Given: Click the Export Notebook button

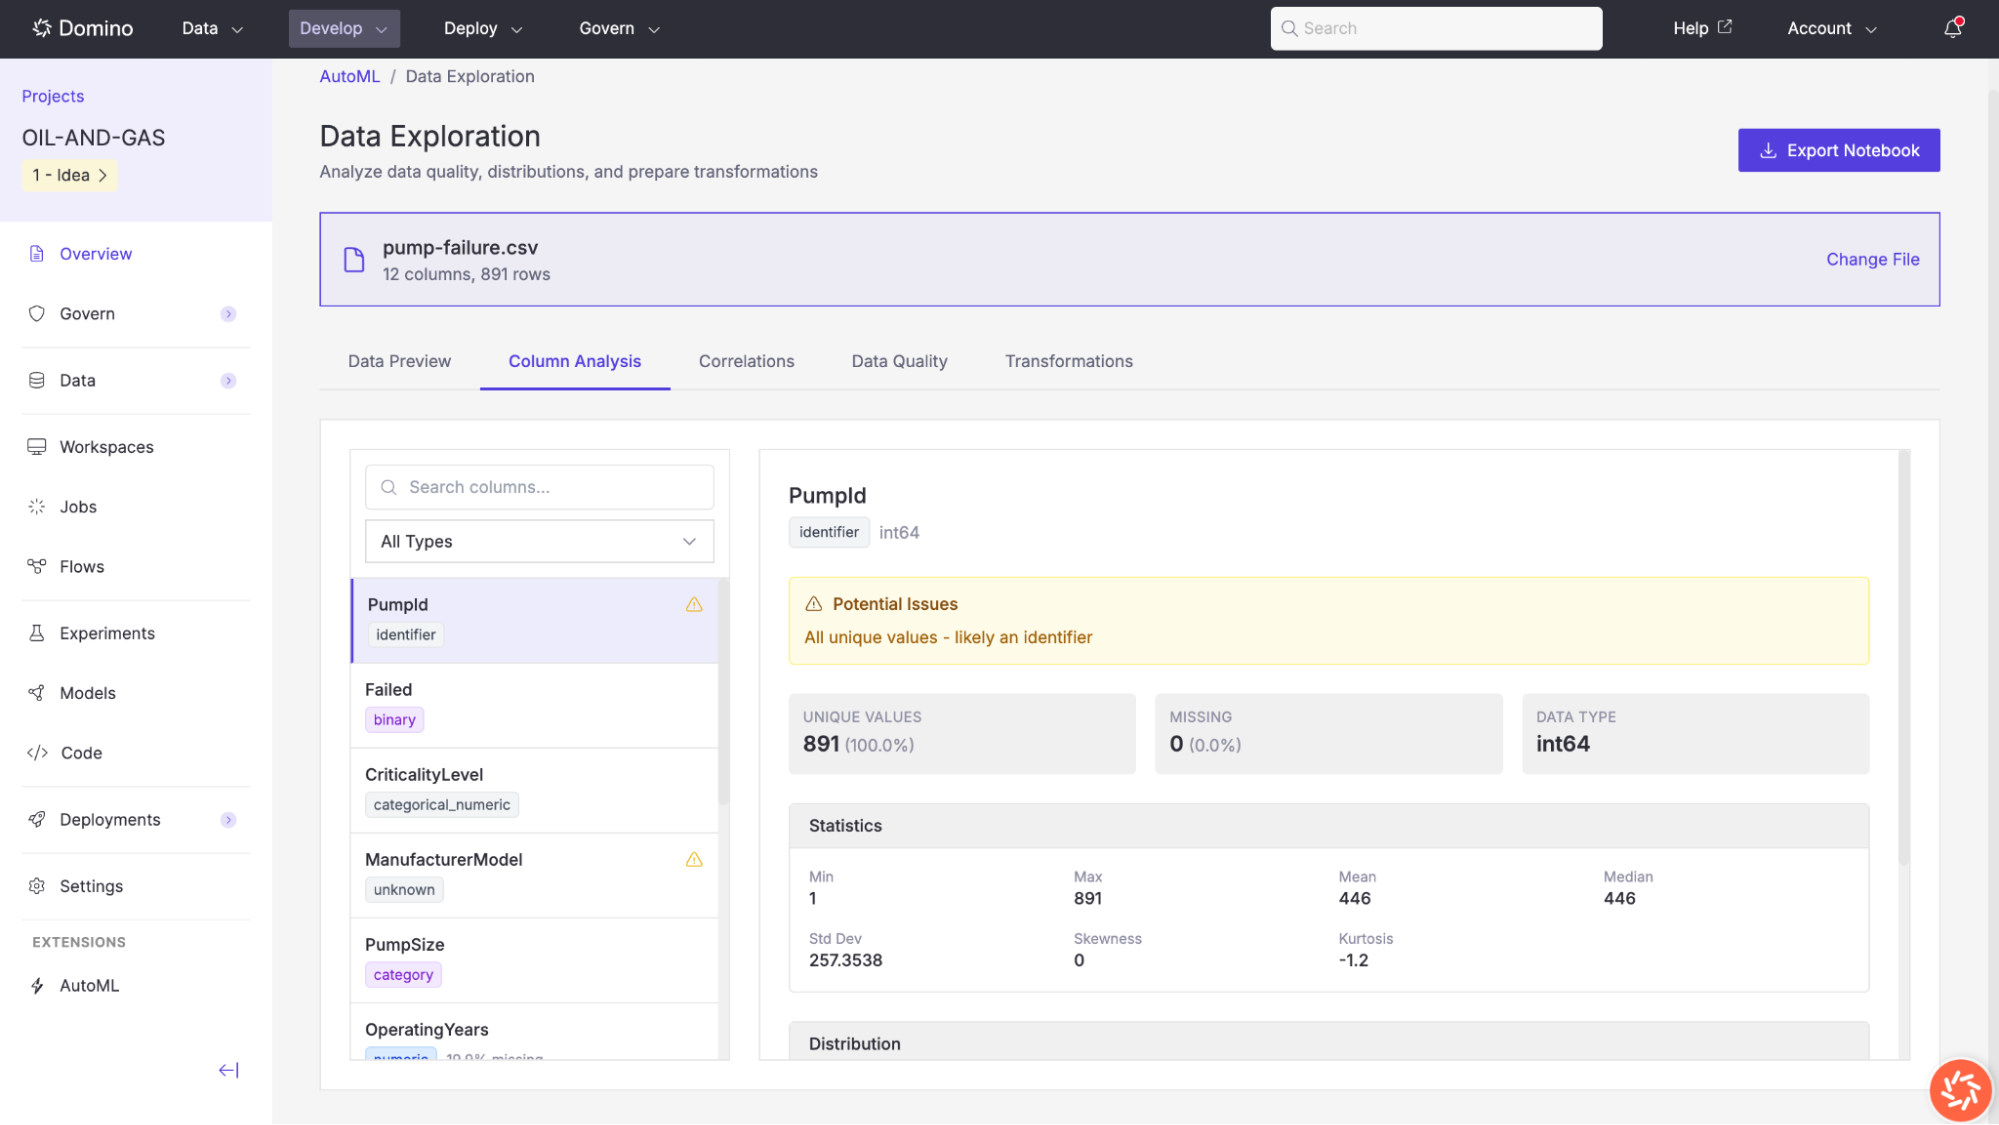Looking at the screenshot, I should [x=1838, y=150].
